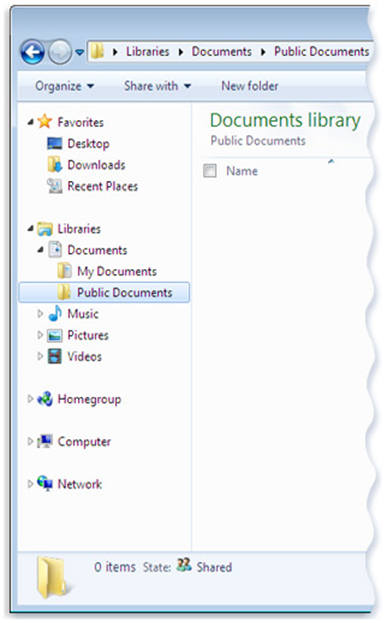The width and height of the screenshot is (387, 623).
Task: Click the Shared state text
Action: coord(214,567)
